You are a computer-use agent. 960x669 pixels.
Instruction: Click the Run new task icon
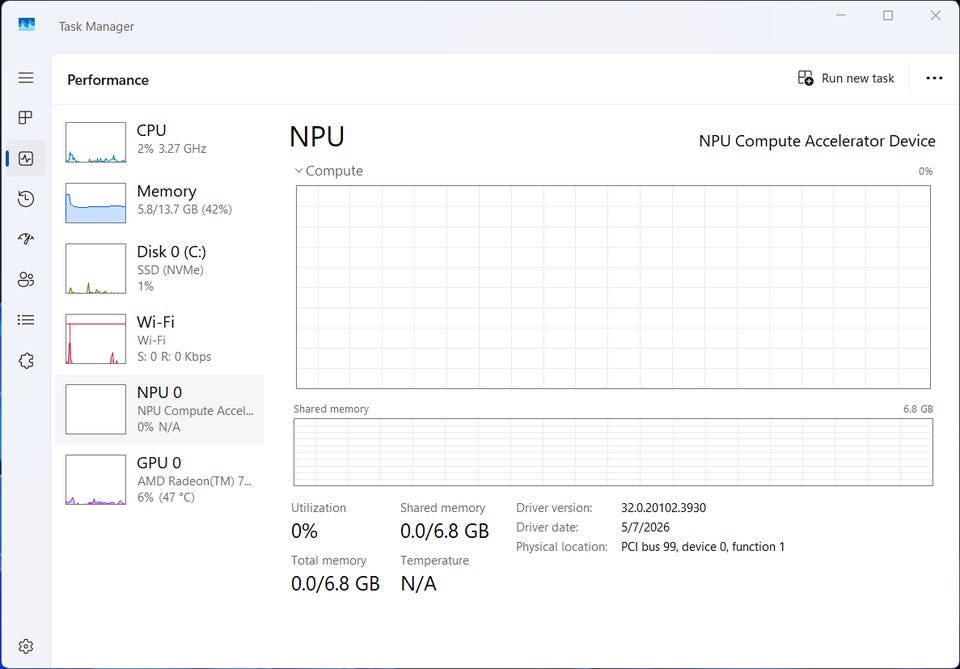805,78
